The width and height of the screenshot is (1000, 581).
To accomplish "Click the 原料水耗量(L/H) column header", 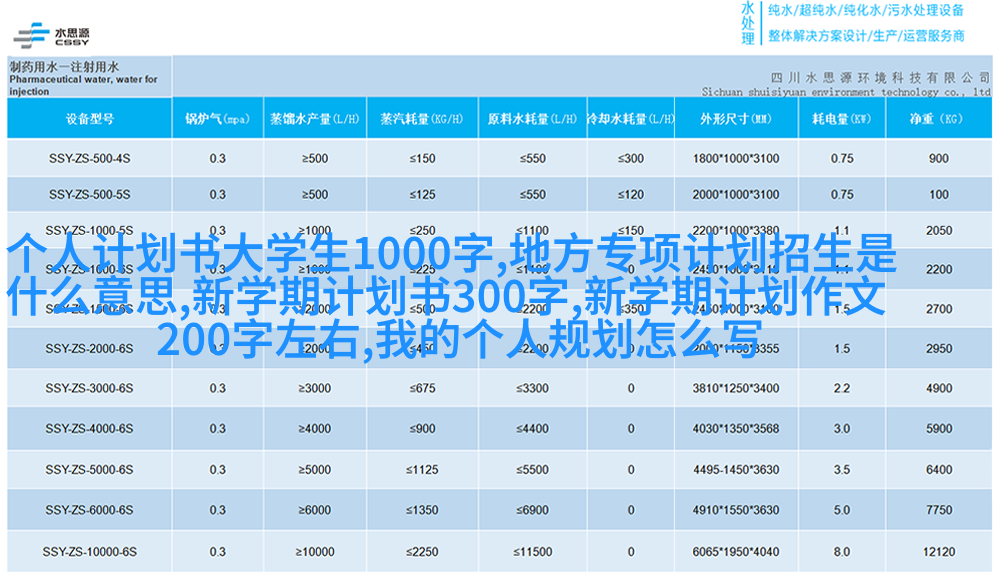I will 532,119.
